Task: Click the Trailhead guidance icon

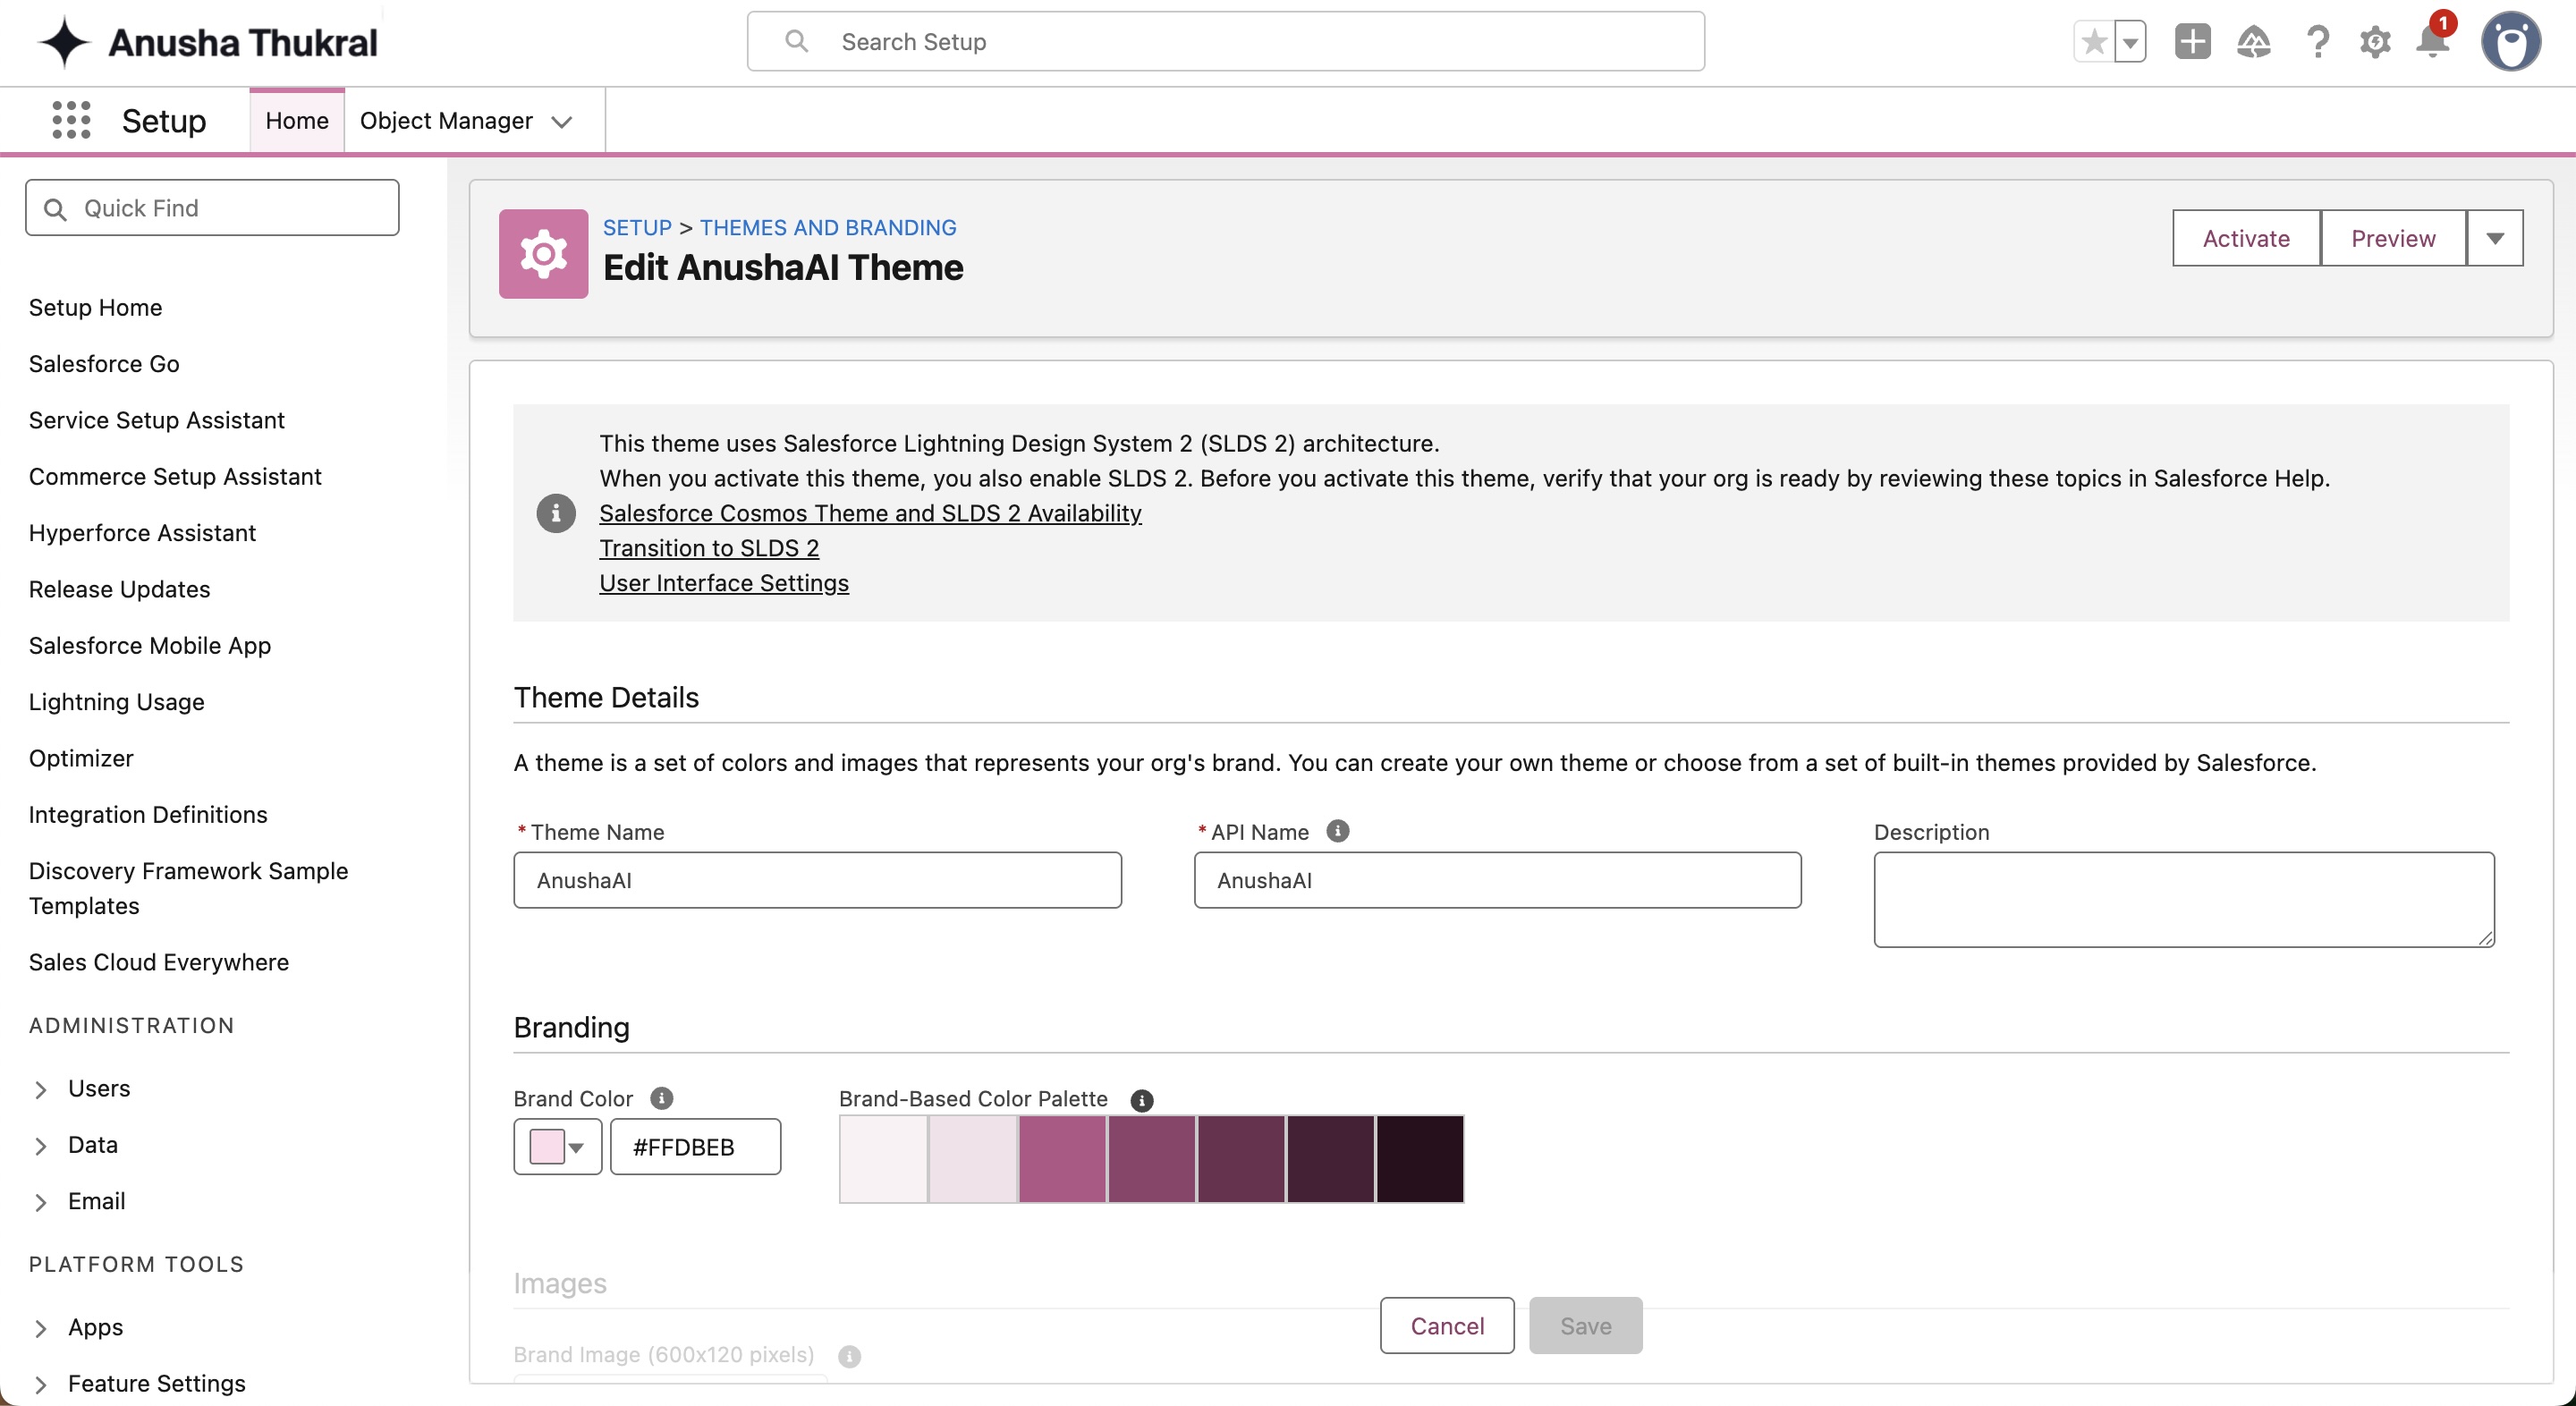Action: tap(2254, 42)
